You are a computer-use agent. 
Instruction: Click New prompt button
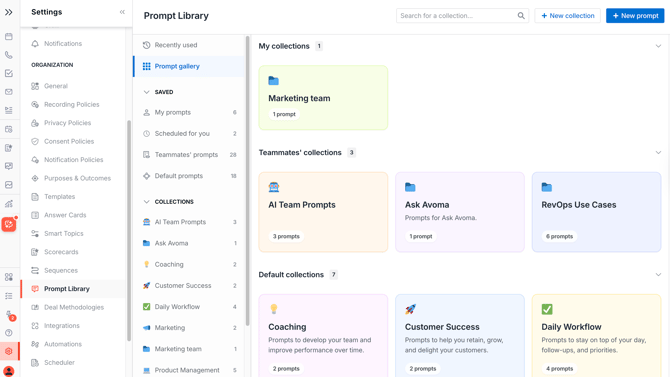point(635,16)
